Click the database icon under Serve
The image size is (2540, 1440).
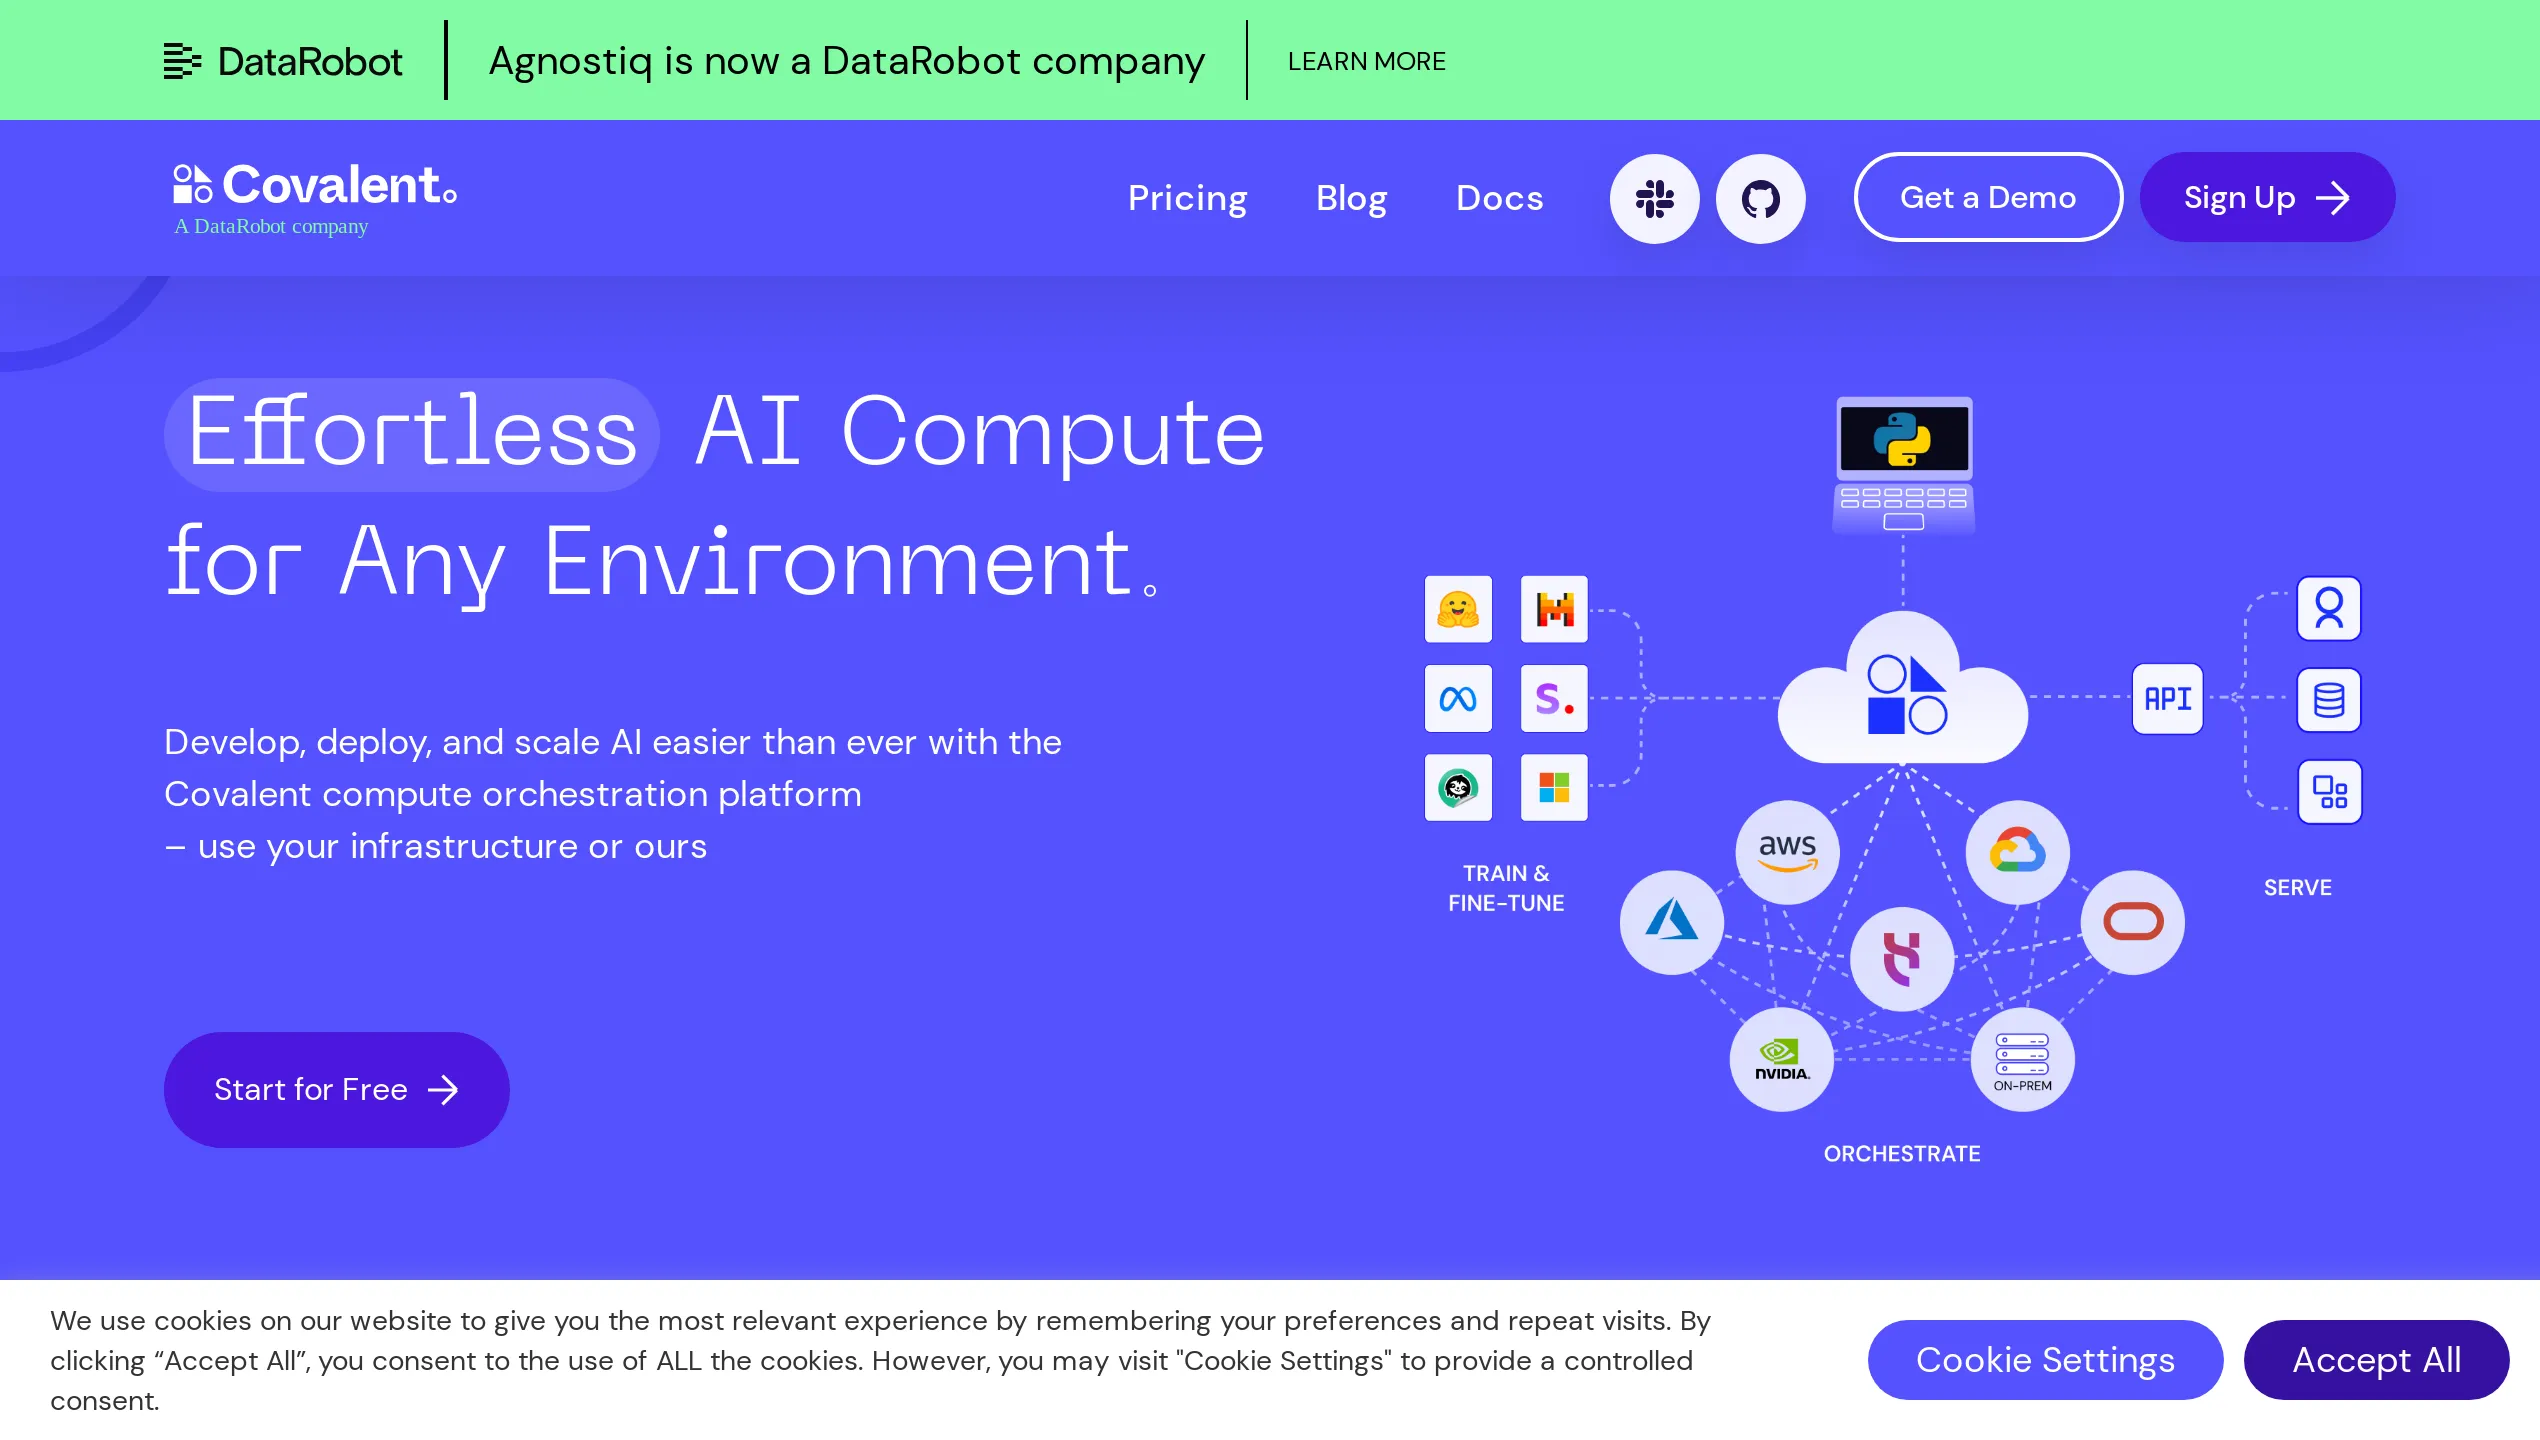pyautogui.click(x=2329, y=700)
